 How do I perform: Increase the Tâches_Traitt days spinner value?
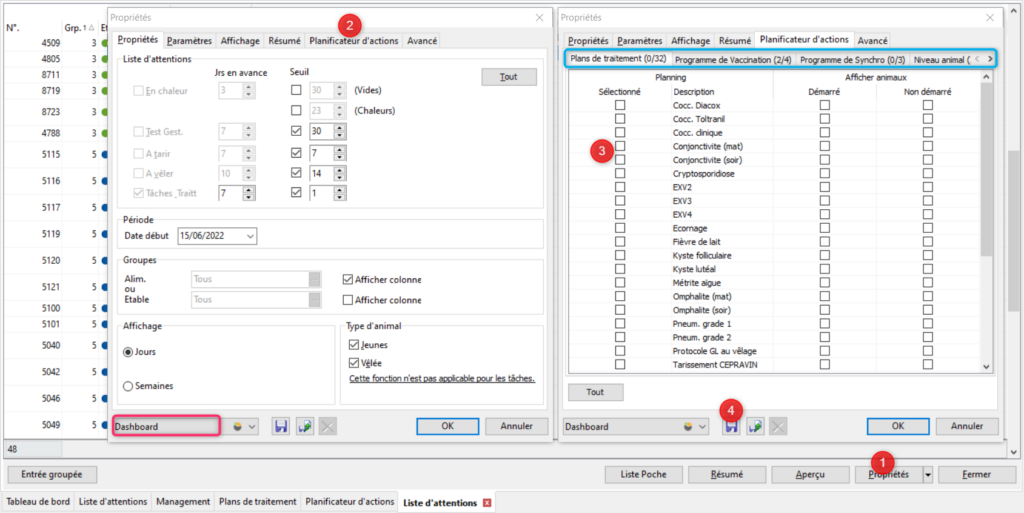tap(250, 187)
